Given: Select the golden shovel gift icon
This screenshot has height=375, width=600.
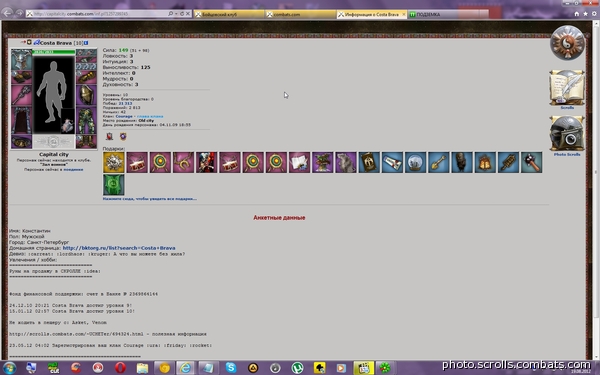Looking at the screenshot, I should (439, 162).
